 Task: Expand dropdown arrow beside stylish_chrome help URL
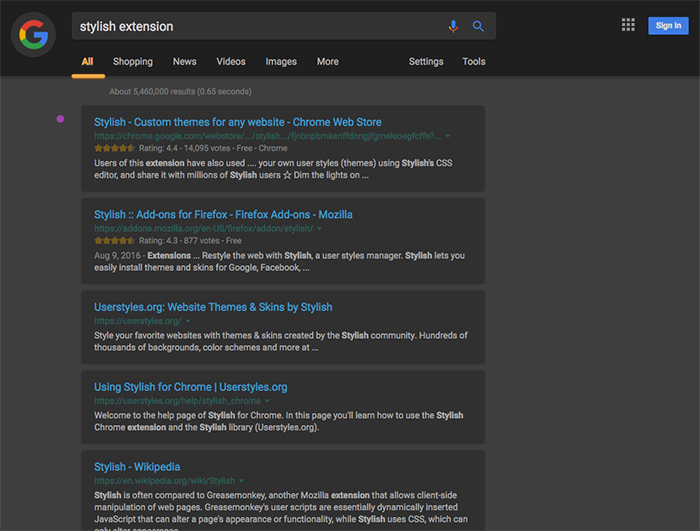pos(267,401)
